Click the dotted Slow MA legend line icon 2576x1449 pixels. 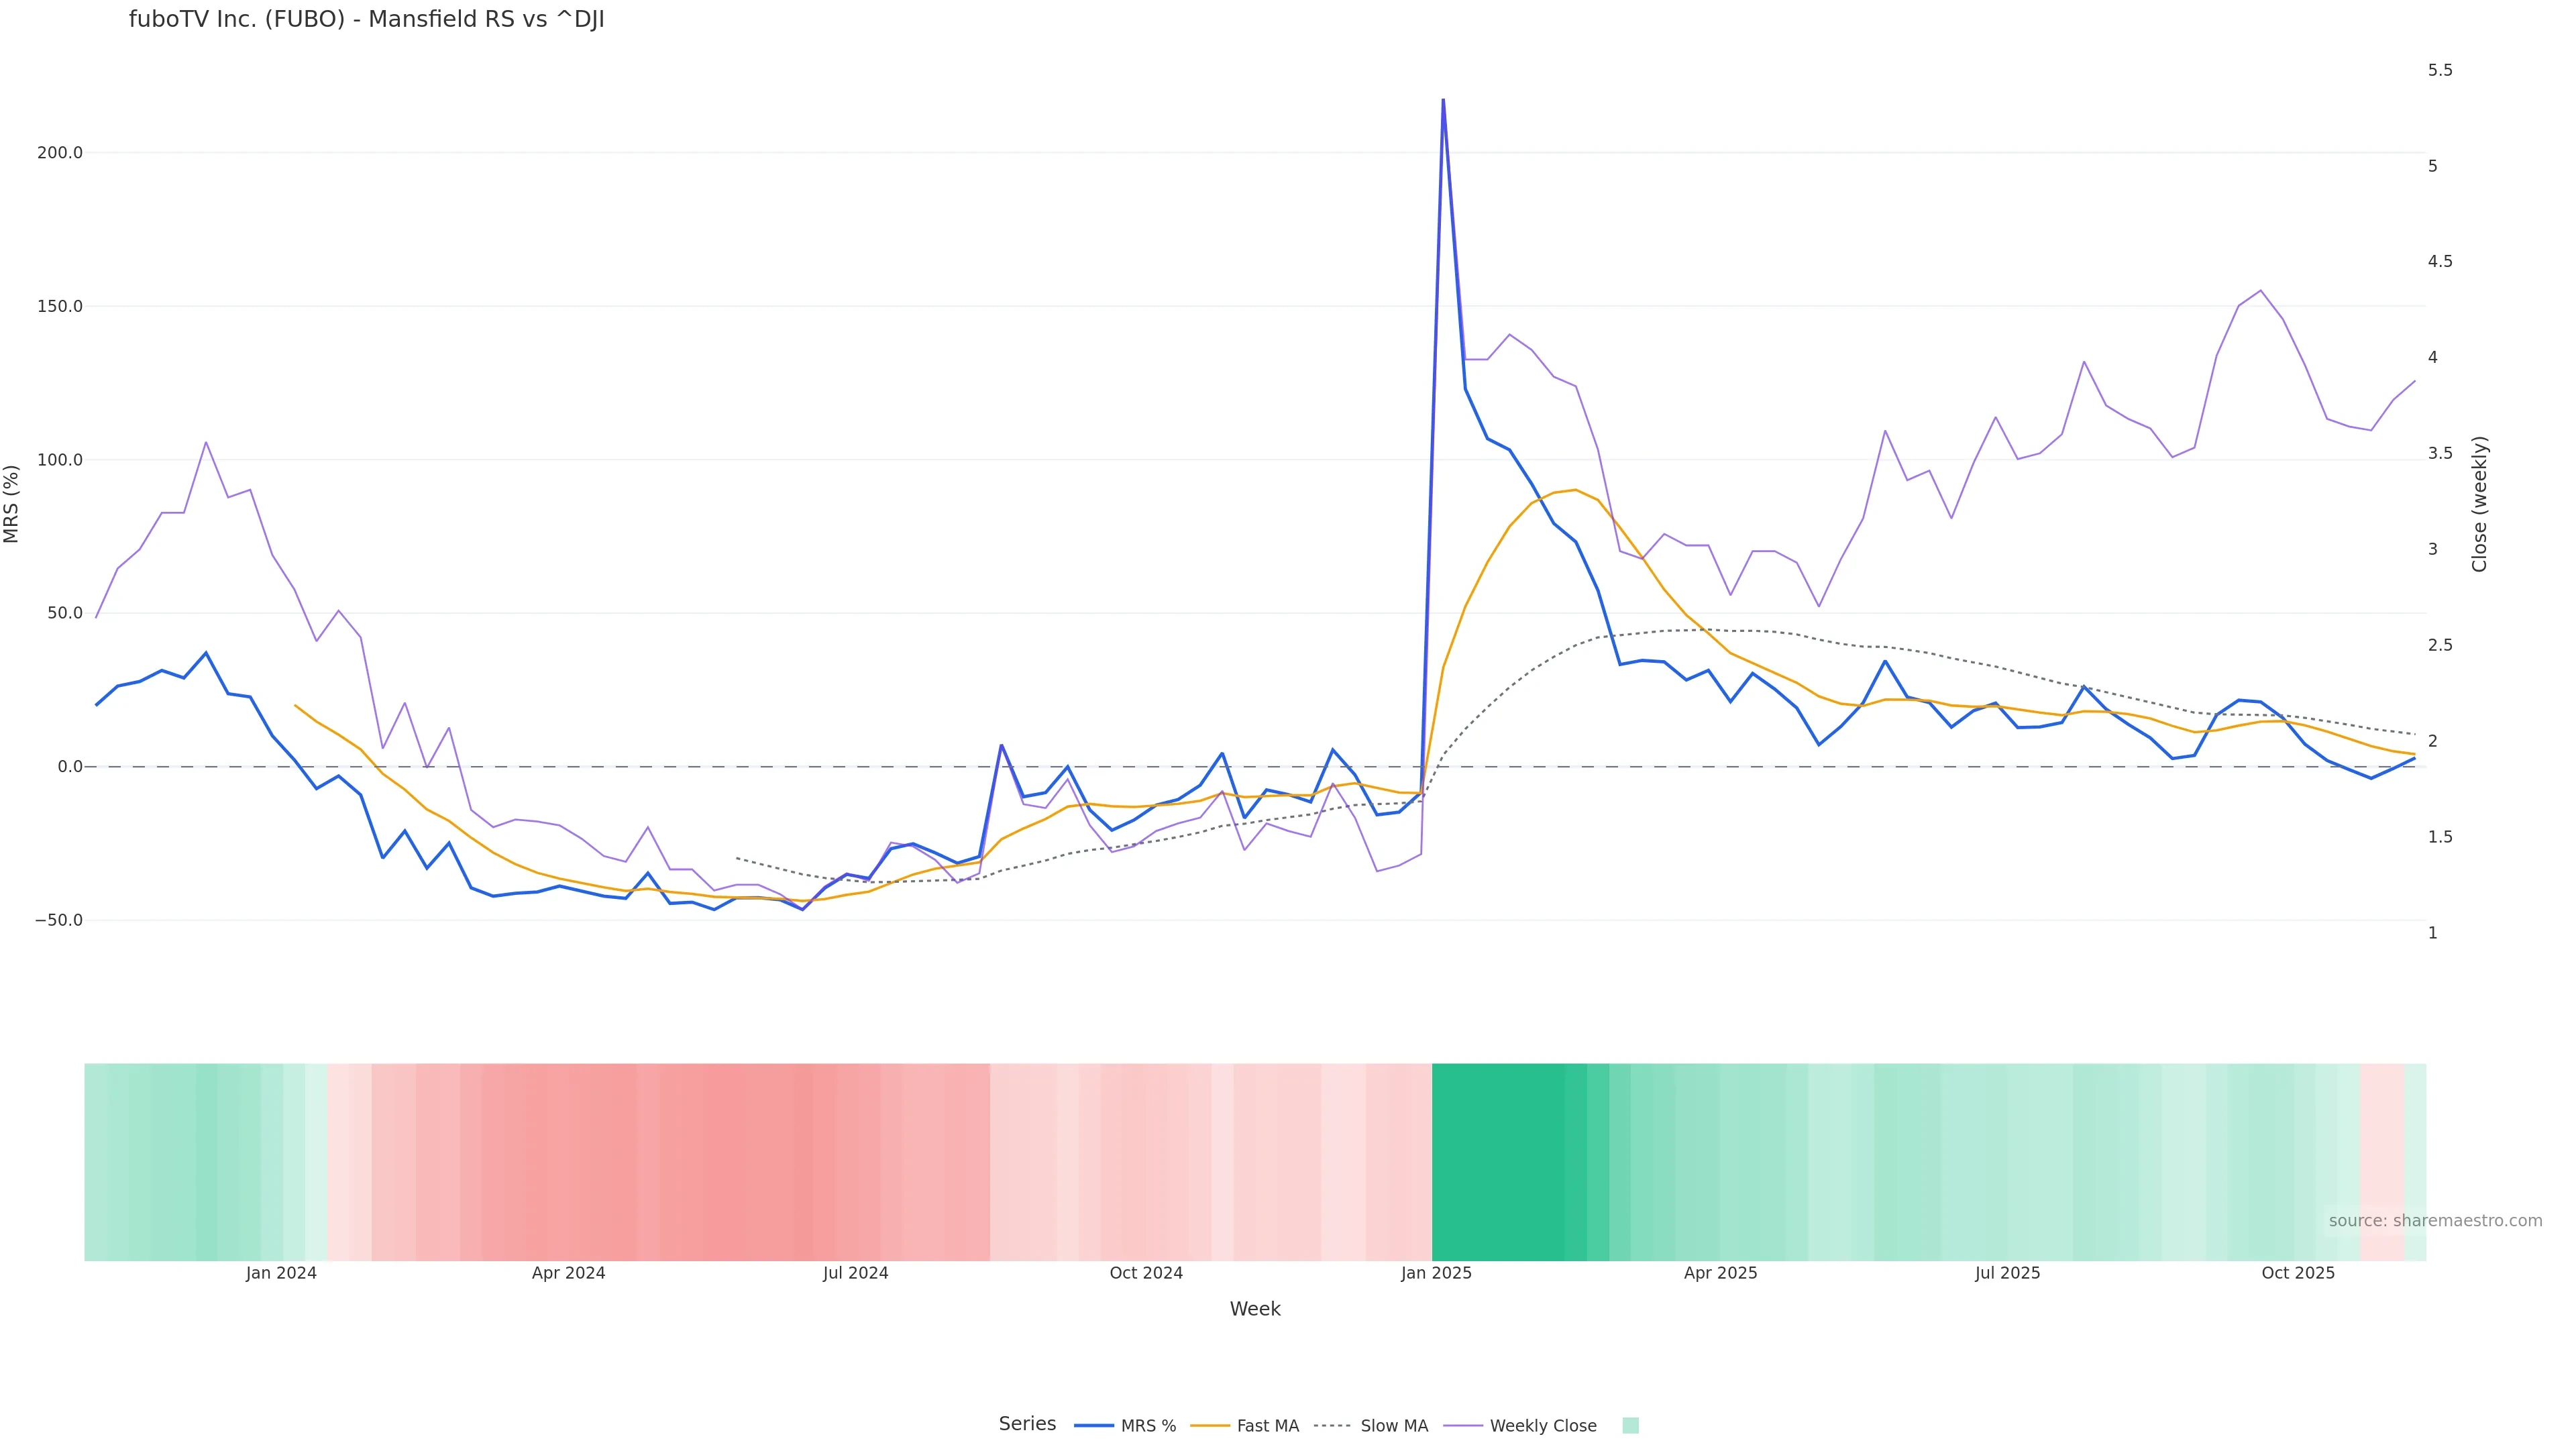1332,1426
